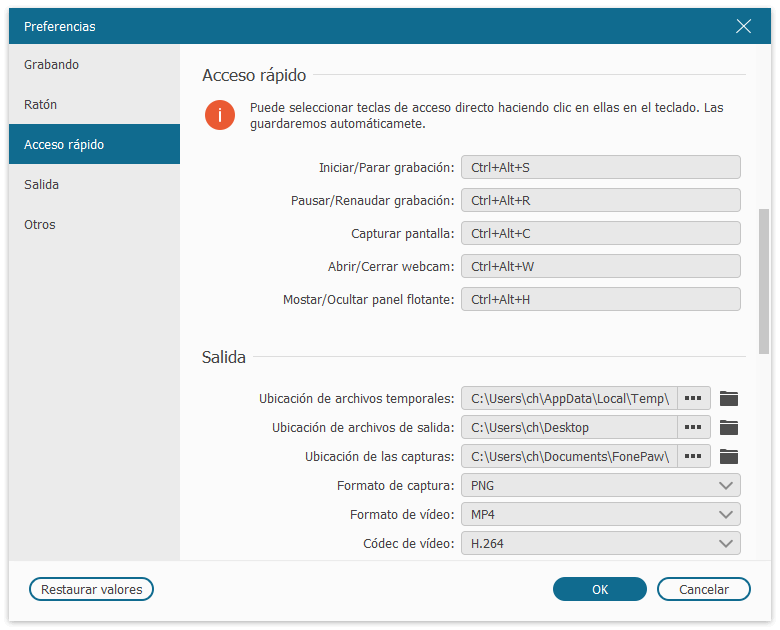Click the captures path Documents\FonePaw field

pyautogui.click(x=569, y=456)
